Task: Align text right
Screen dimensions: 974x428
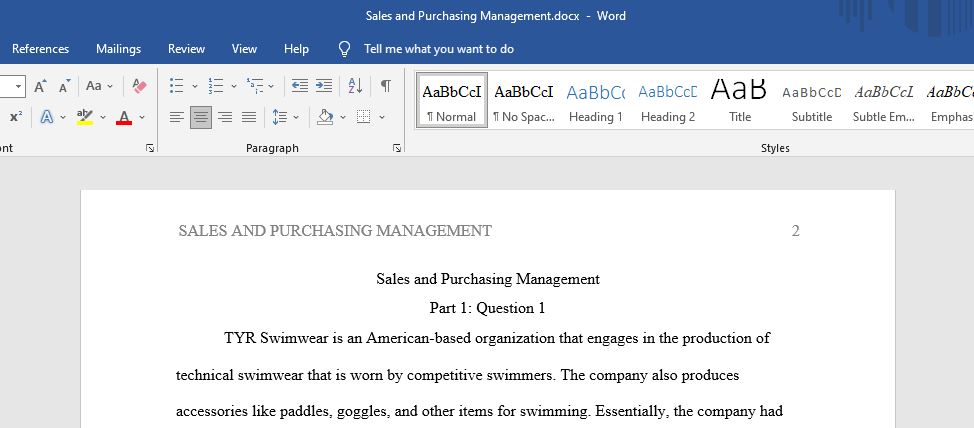Action: click(x=225, y=117)
